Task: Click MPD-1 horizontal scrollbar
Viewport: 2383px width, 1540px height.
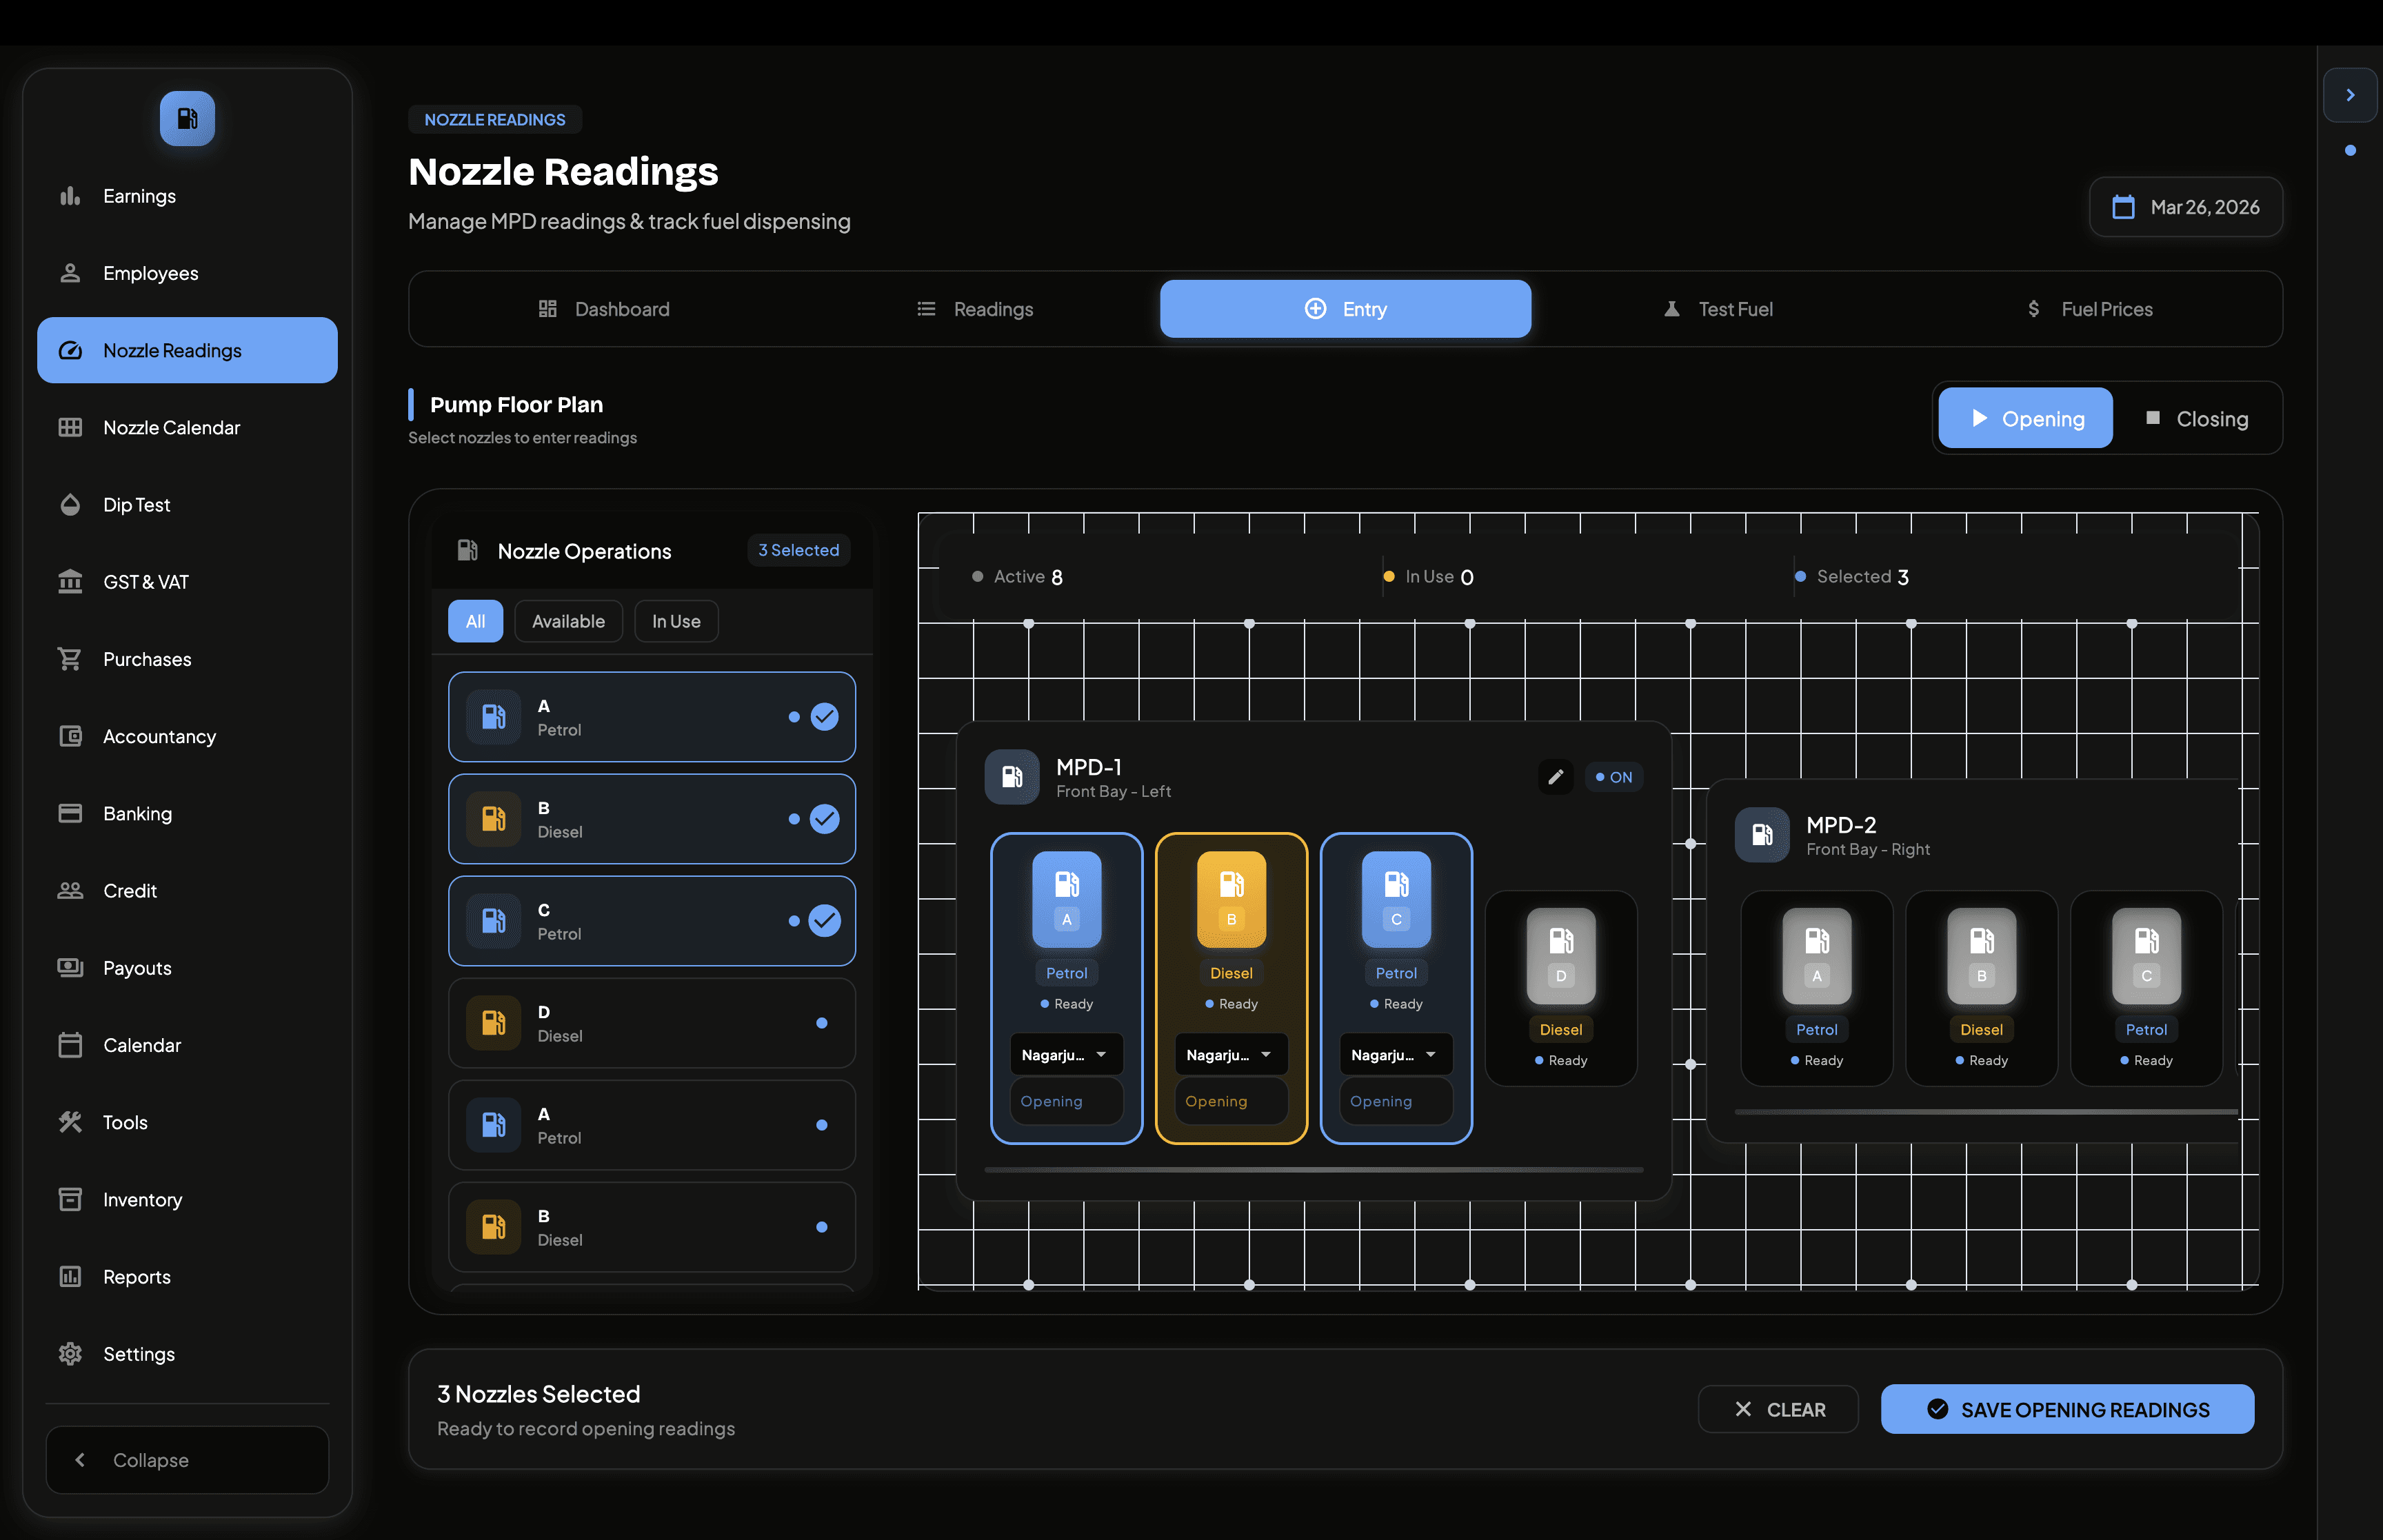Action: (1313, 1169)
